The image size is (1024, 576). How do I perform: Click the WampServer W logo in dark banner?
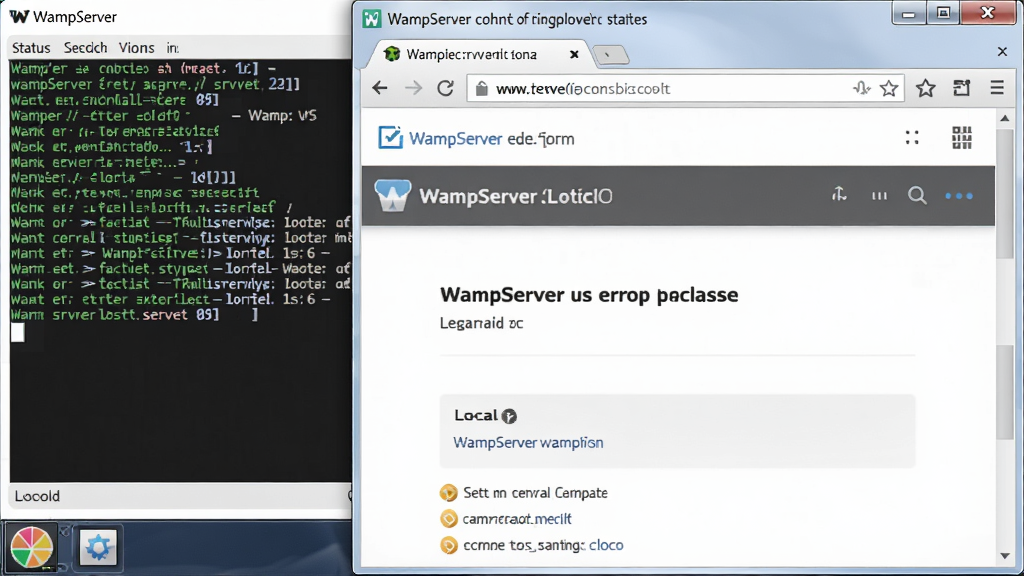tap(392, 195)
